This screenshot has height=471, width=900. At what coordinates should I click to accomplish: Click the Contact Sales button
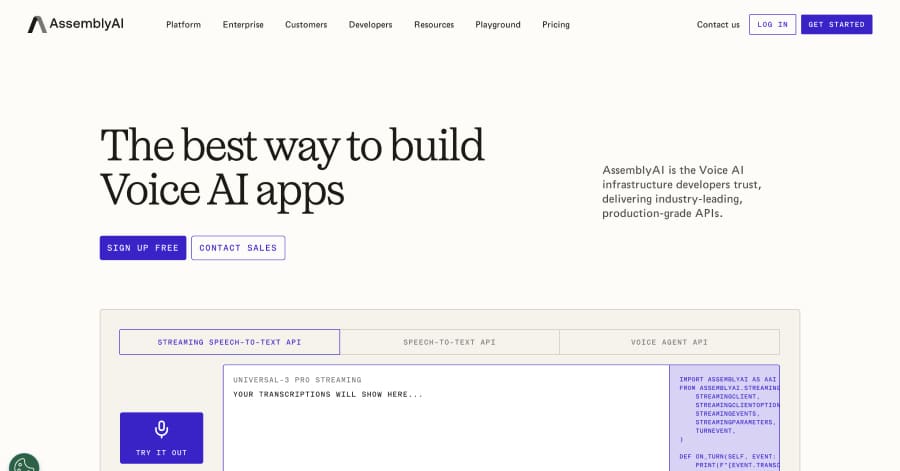[238, 248]
